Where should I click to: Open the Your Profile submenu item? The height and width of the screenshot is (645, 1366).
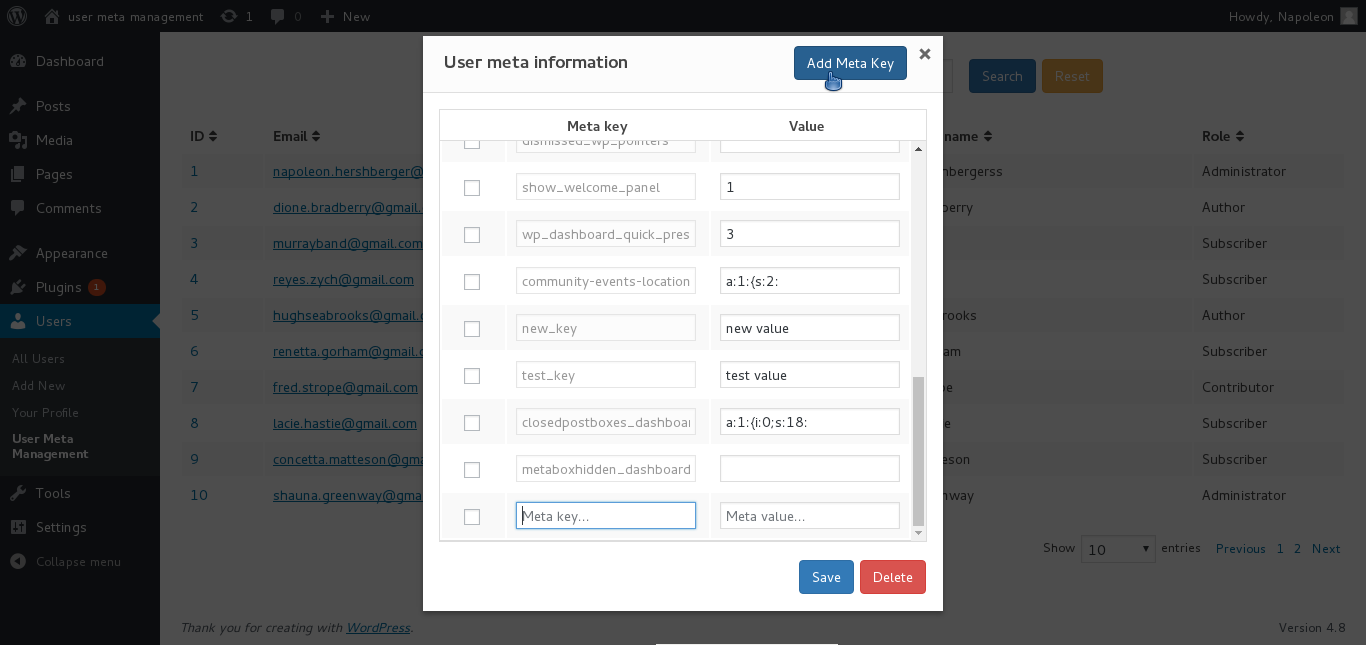pyautogui.click(x=45, y=412)
